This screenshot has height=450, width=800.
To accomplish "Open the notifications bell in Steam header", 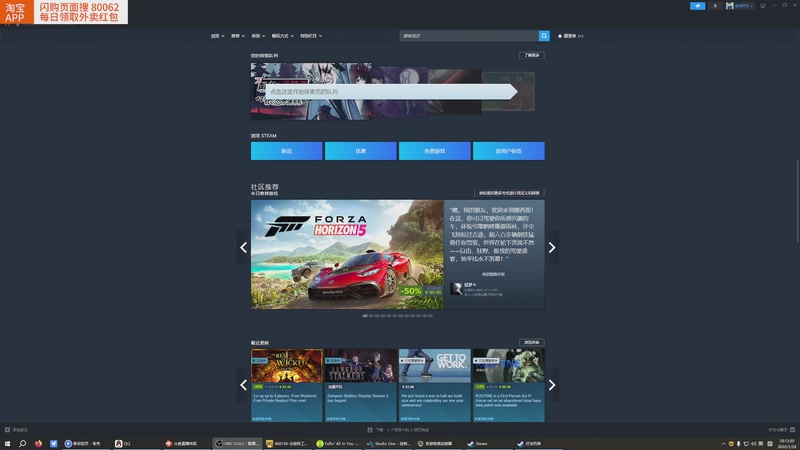I will point(715,6).
